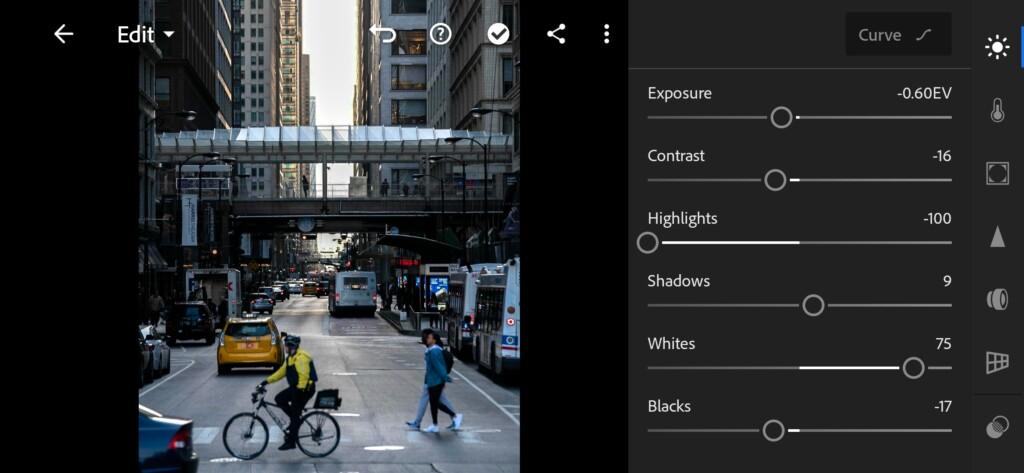Open the Profiles overlapping circles icon
Image resolution: width=1024 pixels, height=473 pixels.
coord(997,428)
